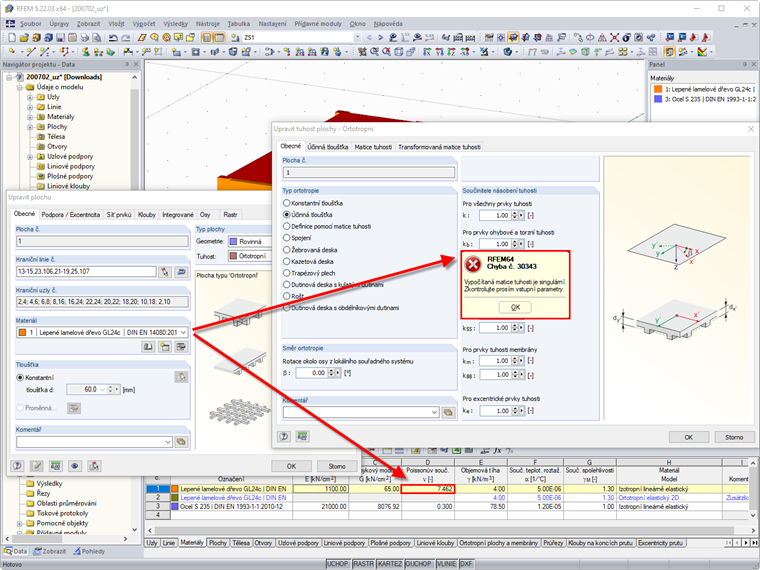This screenshot has width=760, height=570.
Task: Click the pick boundary lines icon
Action: (x=165, y=272)
